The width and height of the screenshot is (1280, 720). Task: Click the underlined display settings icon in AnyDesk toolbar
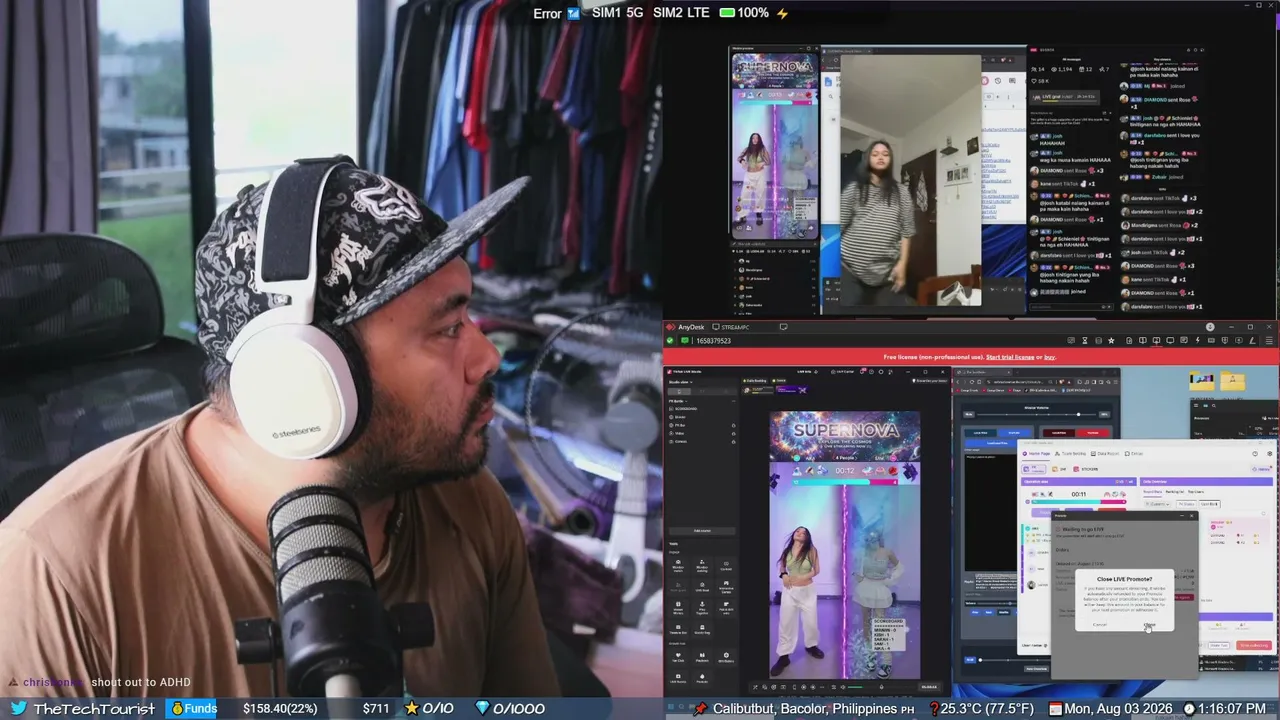click(x=1155, y=341)
